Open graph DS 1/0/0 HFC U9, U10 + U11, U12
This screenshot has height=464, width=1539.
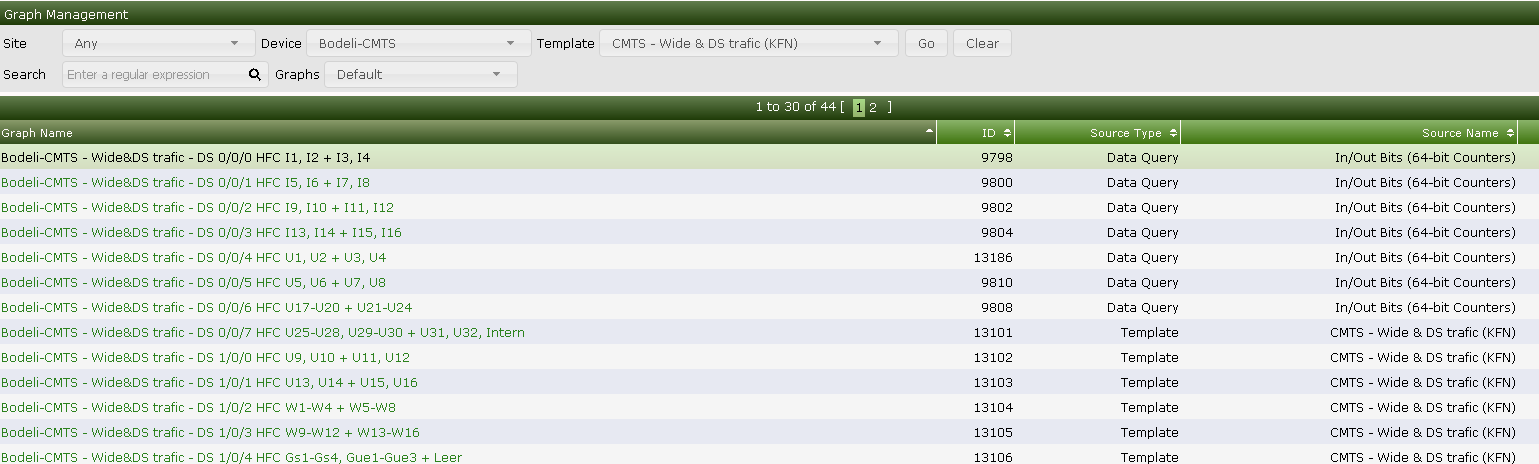click(205, 357)
